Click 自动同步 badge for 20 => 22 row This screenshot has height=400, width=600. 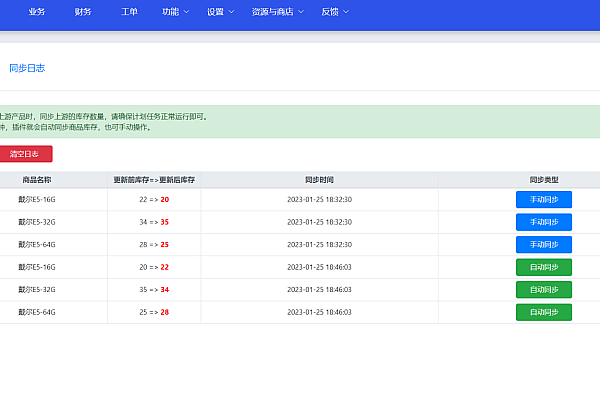tap(544, 267)
